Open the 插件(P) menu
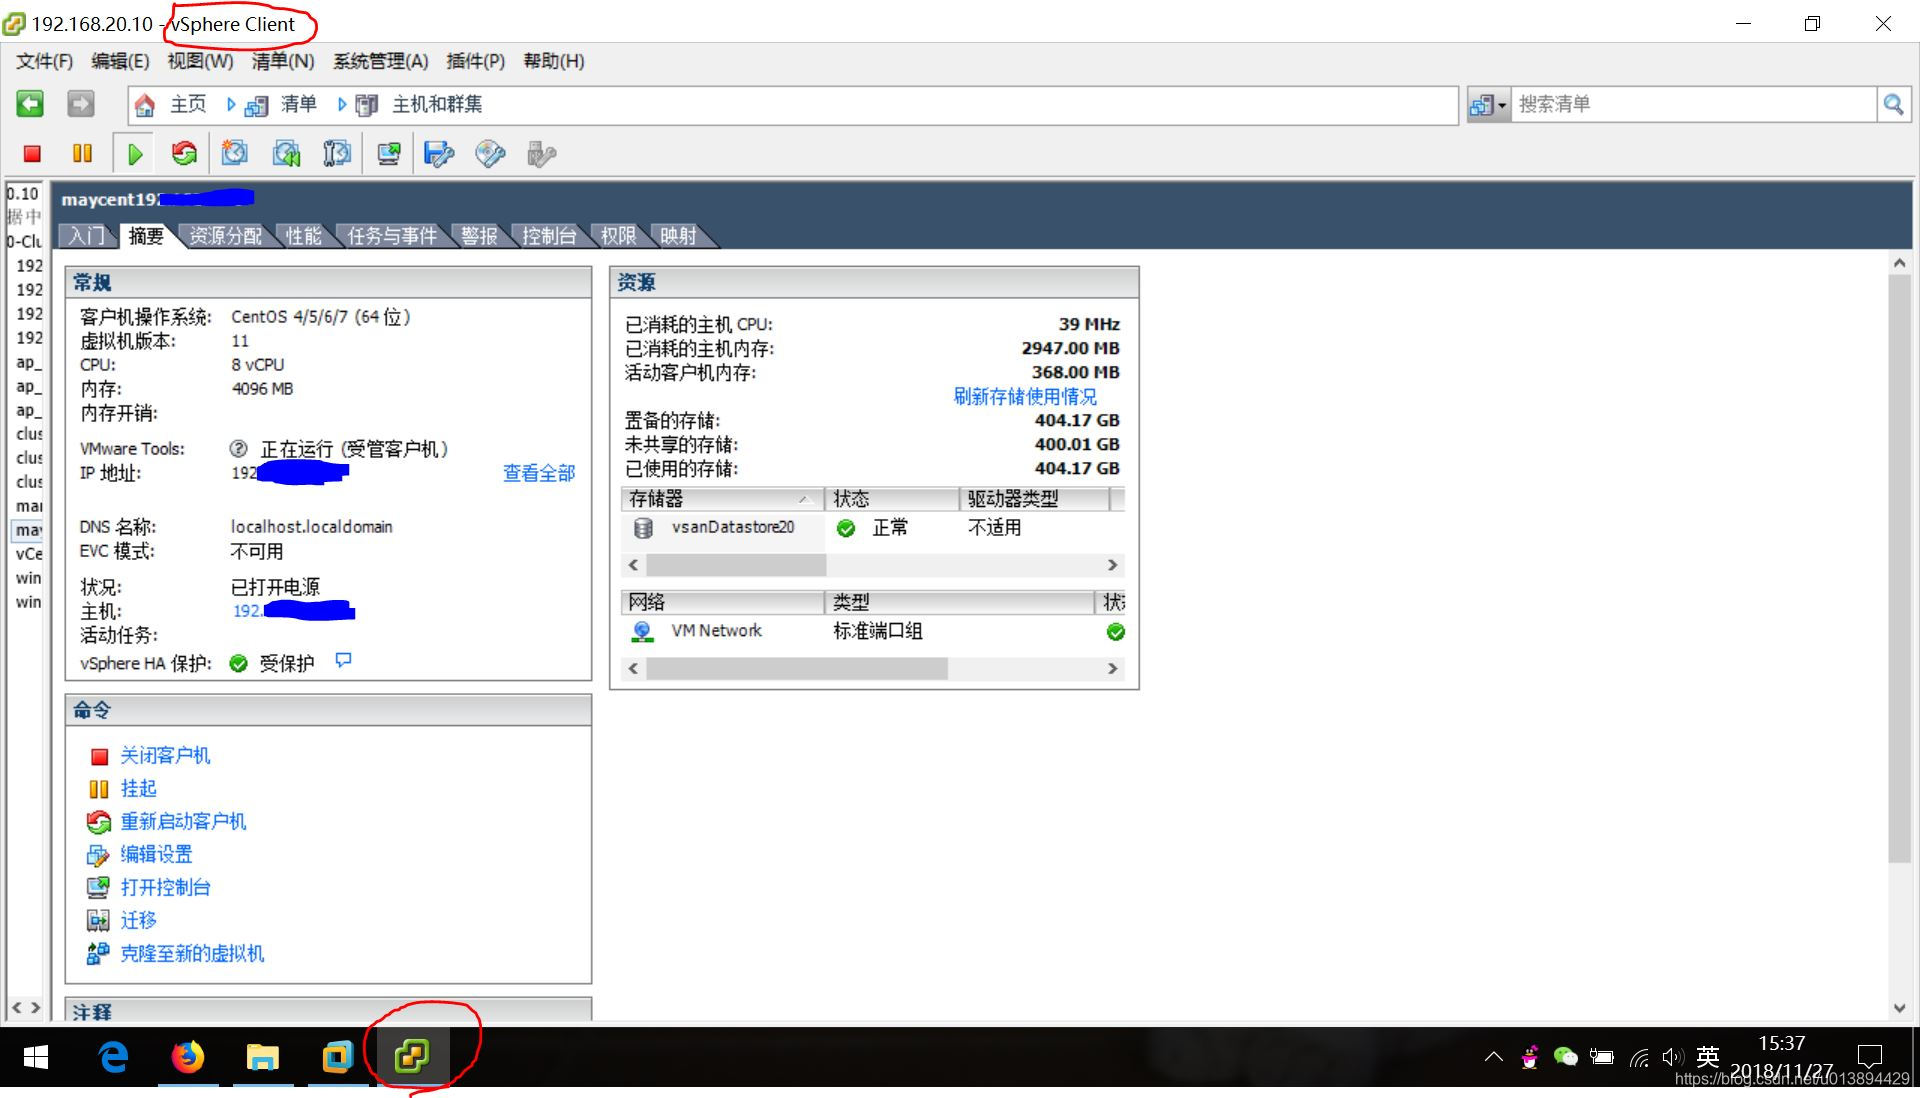The height and width of the screenshot is (1098, 1920). point(475,61)
